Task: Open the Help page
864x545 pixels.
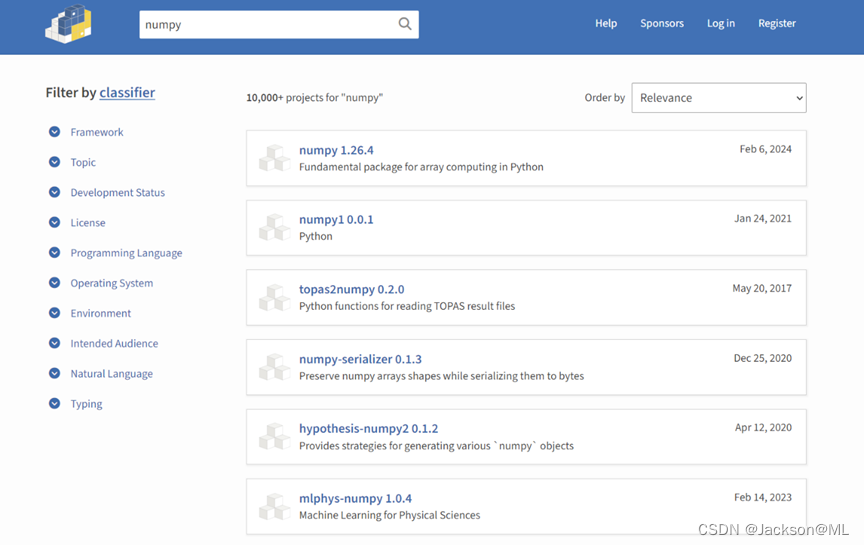Action: coord(606,23)
